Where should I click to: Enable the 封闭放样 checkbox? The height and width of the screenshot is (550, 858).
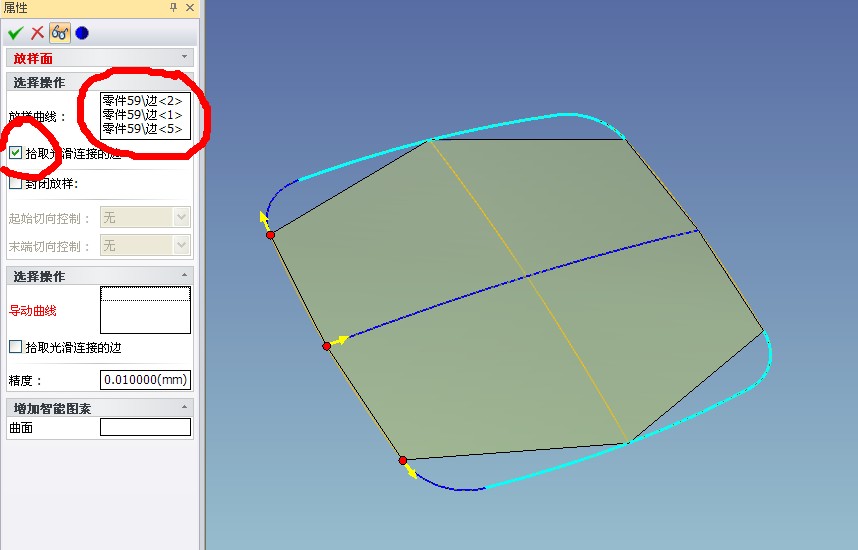tap(15, 183)
